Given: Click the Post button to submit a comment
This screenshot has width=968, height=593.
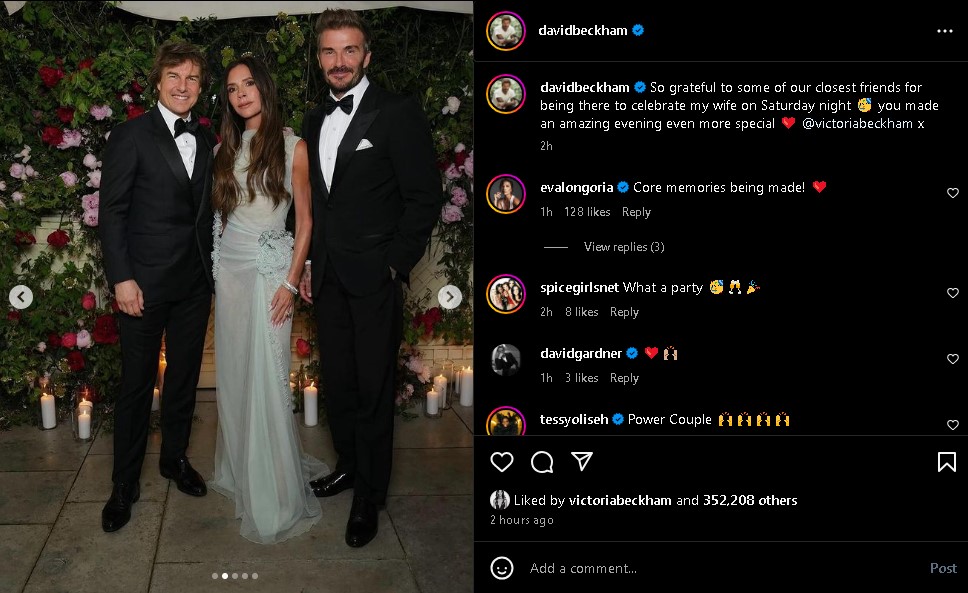Looking at the screenshot, I should point(942,567).
